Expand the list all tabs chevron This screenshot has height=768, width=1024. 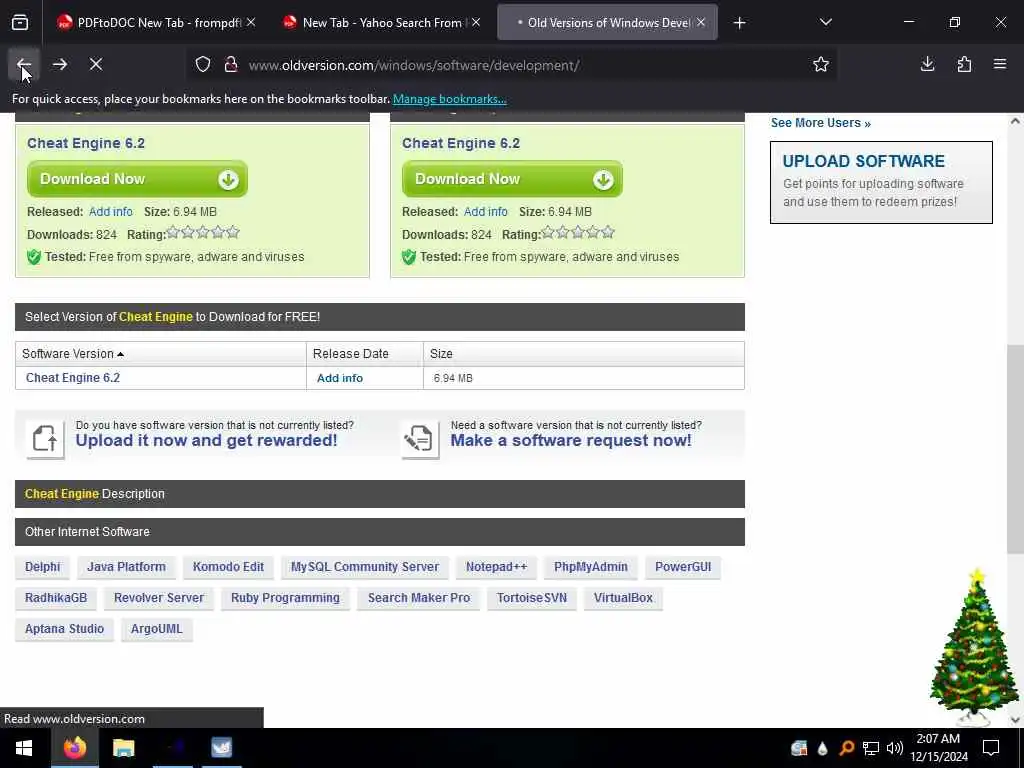tap(825, 22)
